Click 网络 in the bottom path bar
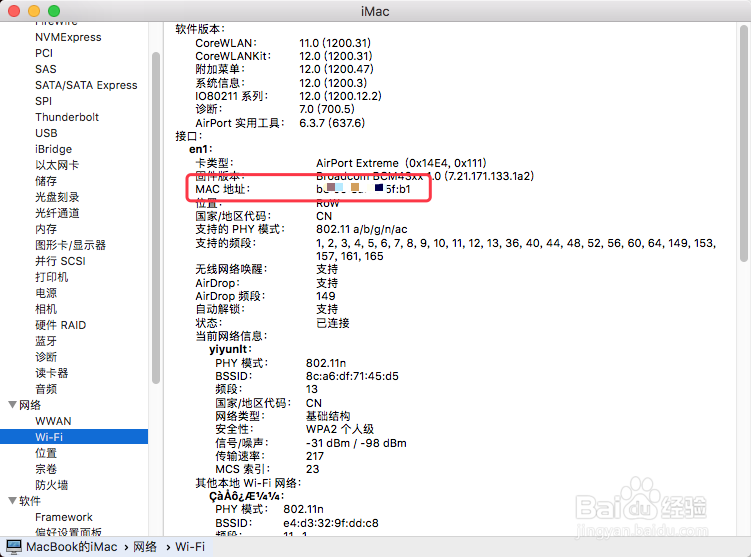This screenshot has height=557, width=751. pos(145,546)
